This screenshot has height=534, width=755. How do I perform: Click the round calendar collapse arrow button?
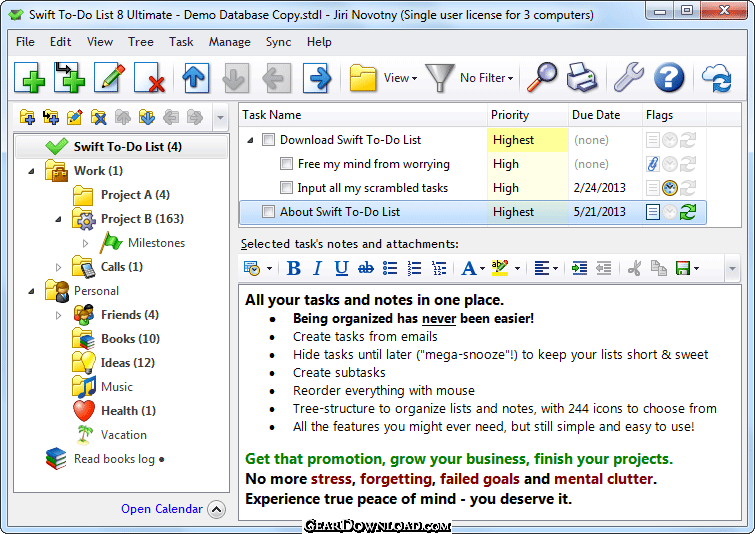(x=217, y=509)
